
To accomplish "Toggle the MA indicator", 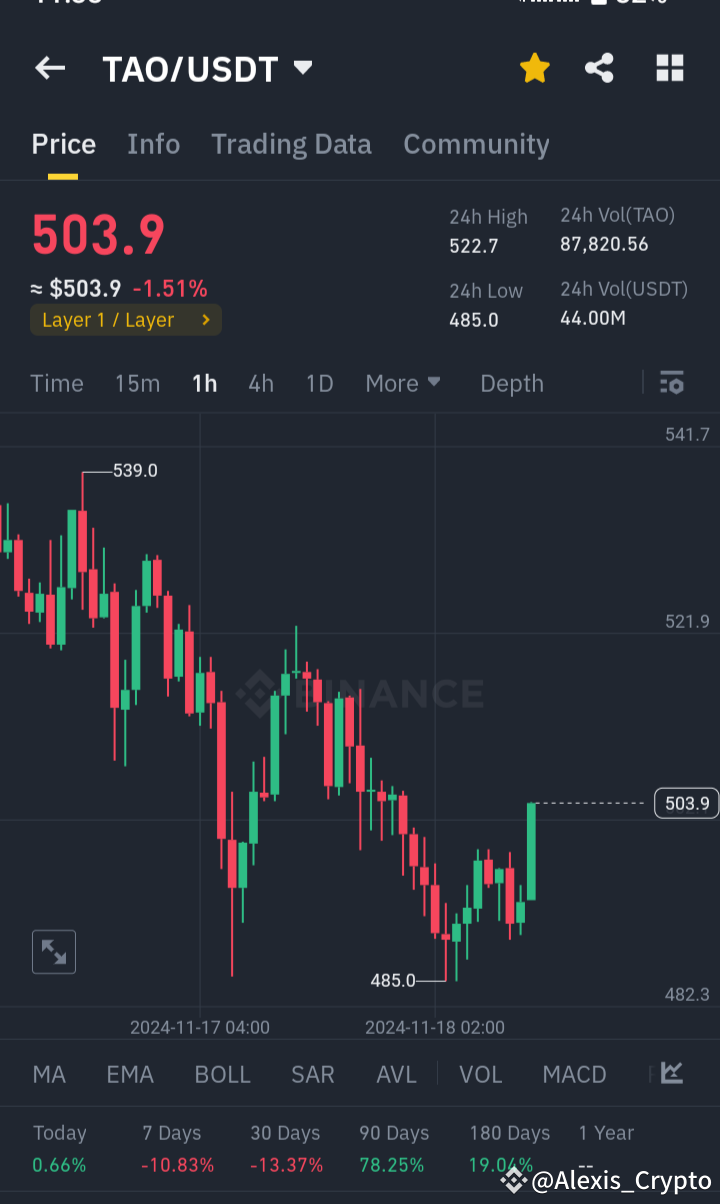I will click(x=49, y=1073).
